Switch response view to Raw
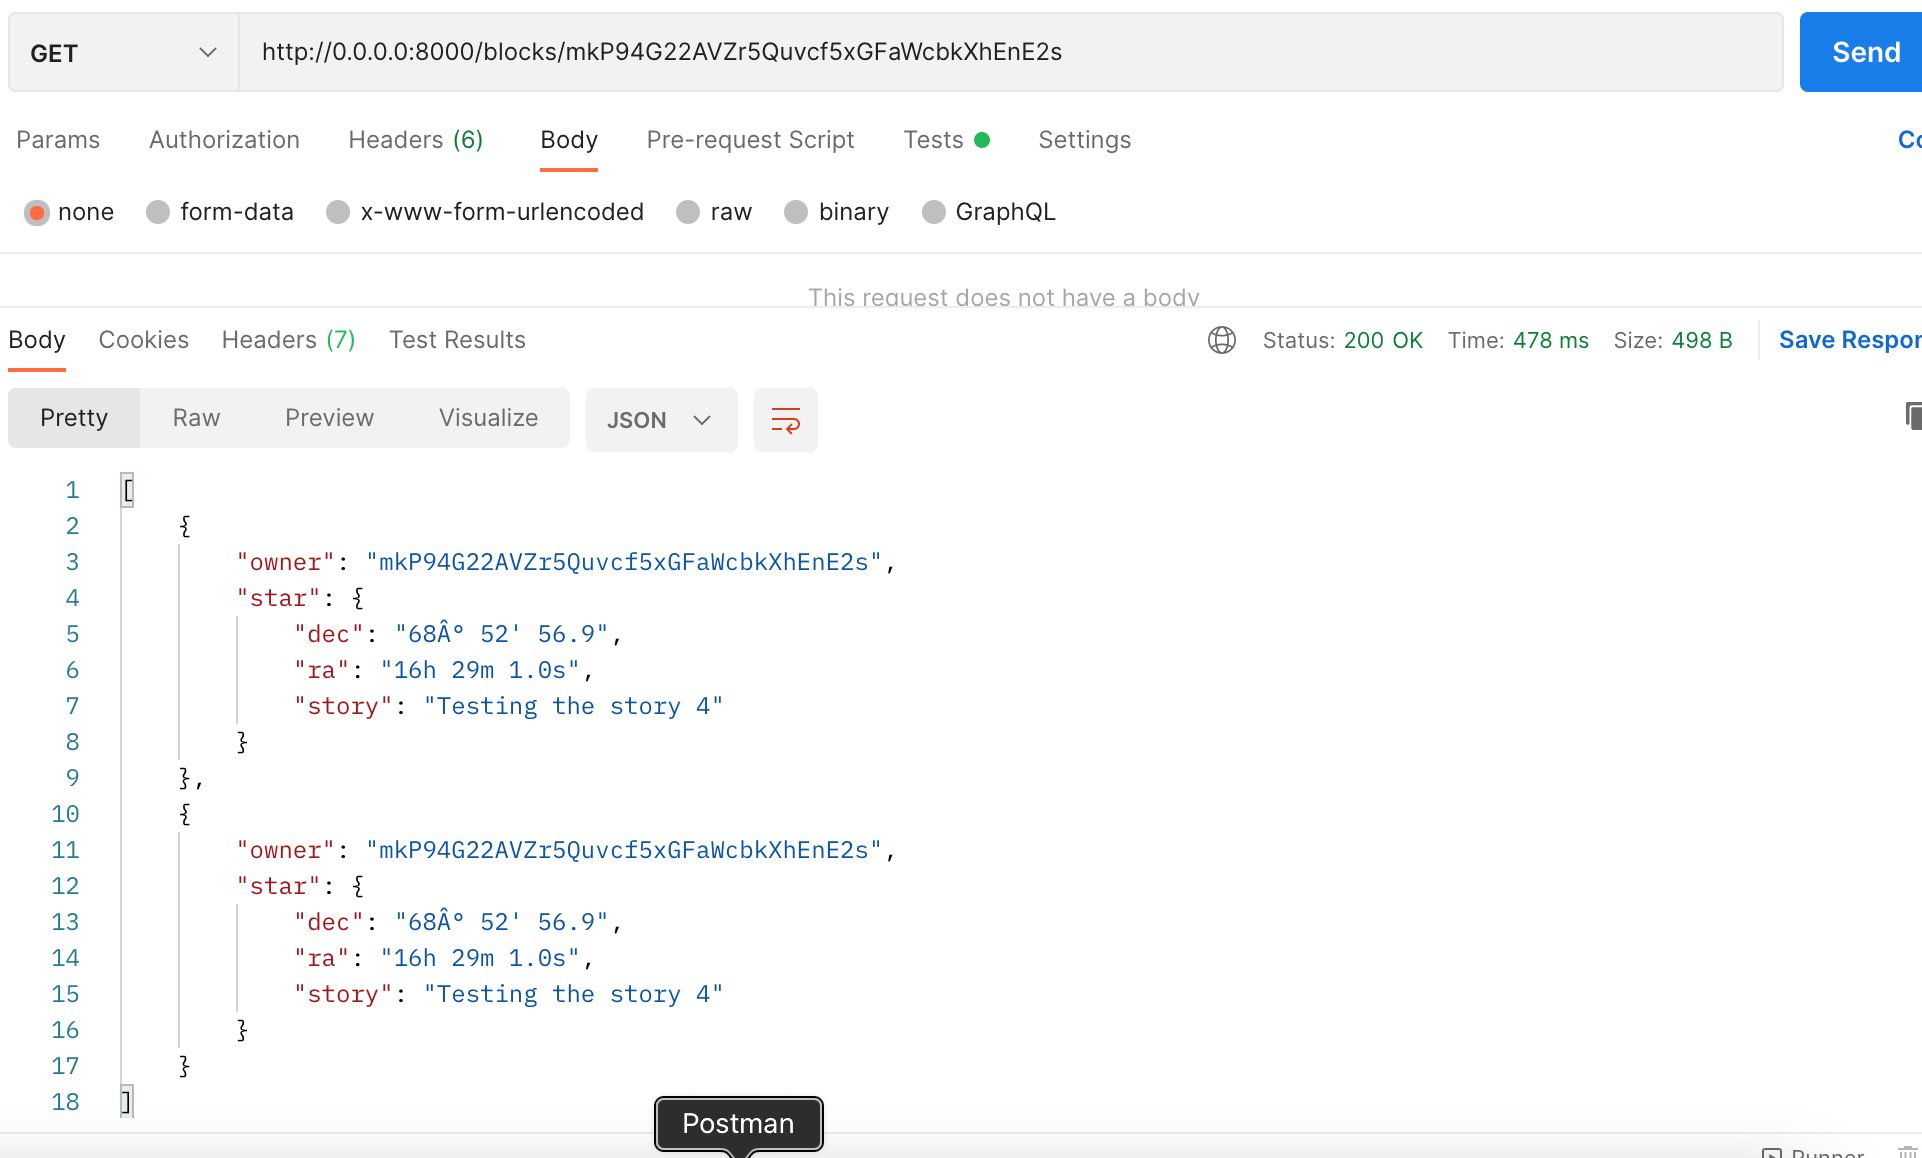The image size is (1922, 1158). point(196,418)
